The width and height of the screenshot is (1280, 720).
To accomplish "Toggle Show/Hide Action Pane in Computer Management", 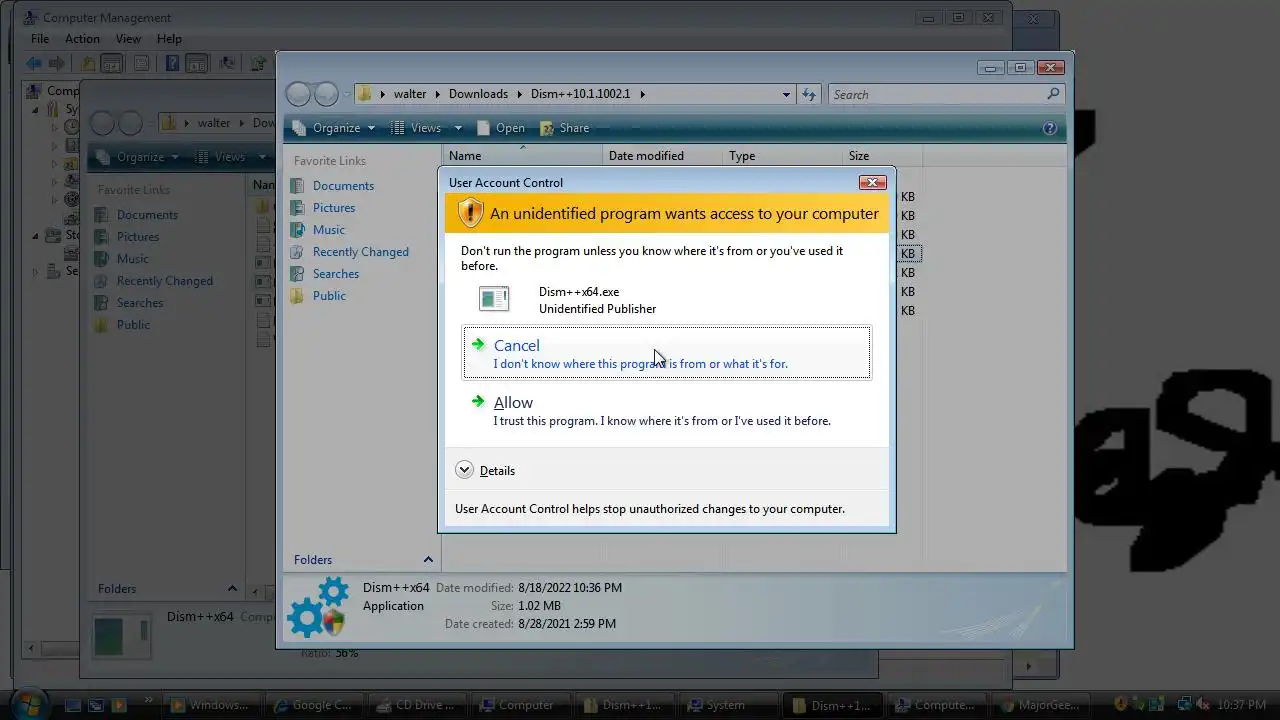I will click(x=197, y=63).
